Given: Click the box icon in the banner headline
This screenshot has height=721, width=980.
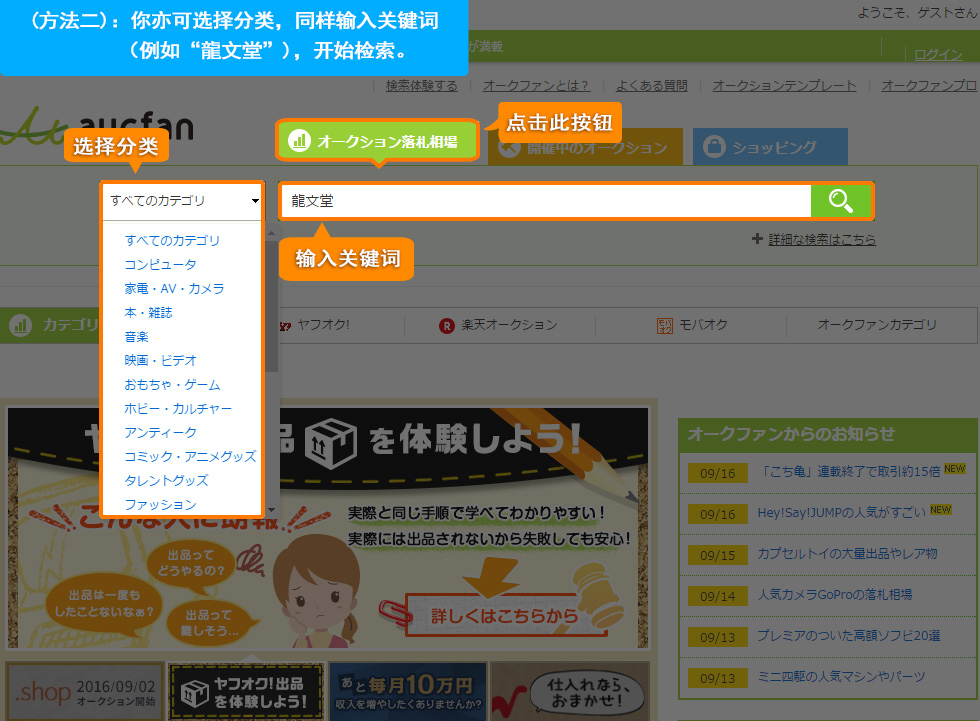Looking at the screenshot, I should 331,442.
